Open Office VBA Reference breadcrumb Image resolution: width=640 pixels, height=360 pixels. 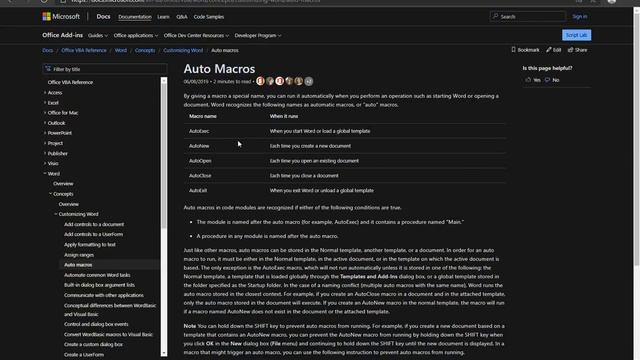point(84,50)
